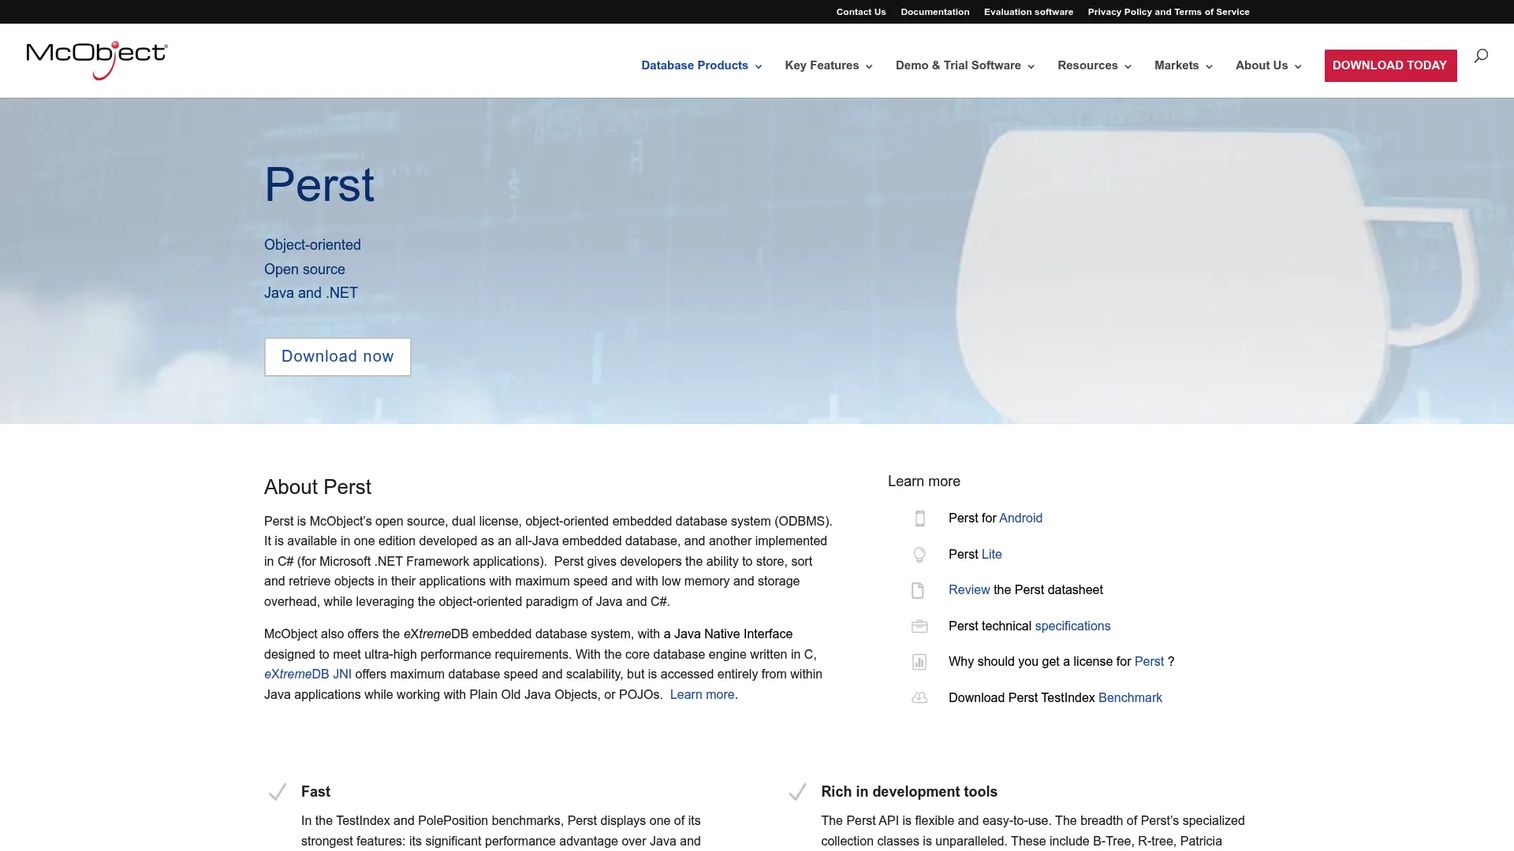The image size is (1514, 851).
Task: Open the Review datasheet link
Action: [969, 590]
